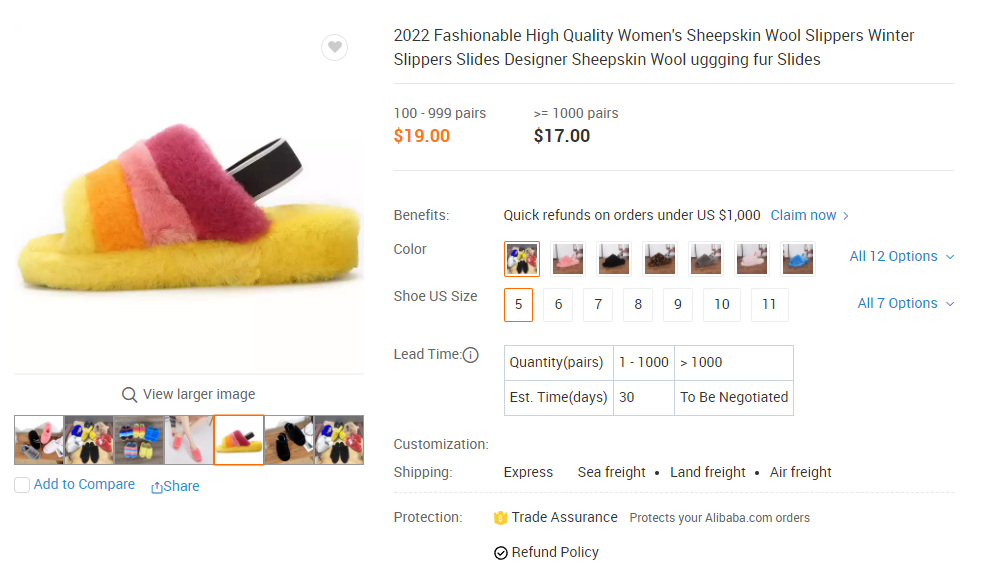Image resolution: width=981 pixels, height=576 pixels.
Task: Click the Share icon link
Action: pos(156,487)
